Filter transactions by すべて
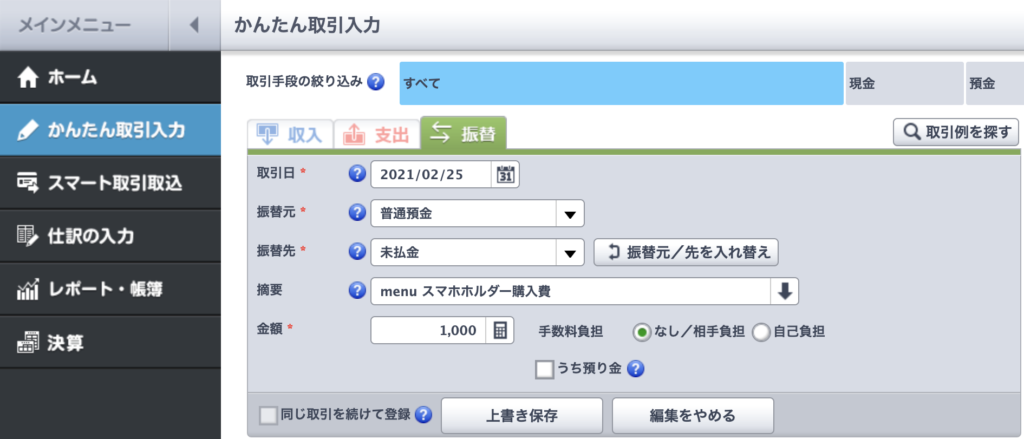 click(x=622, y=83)
